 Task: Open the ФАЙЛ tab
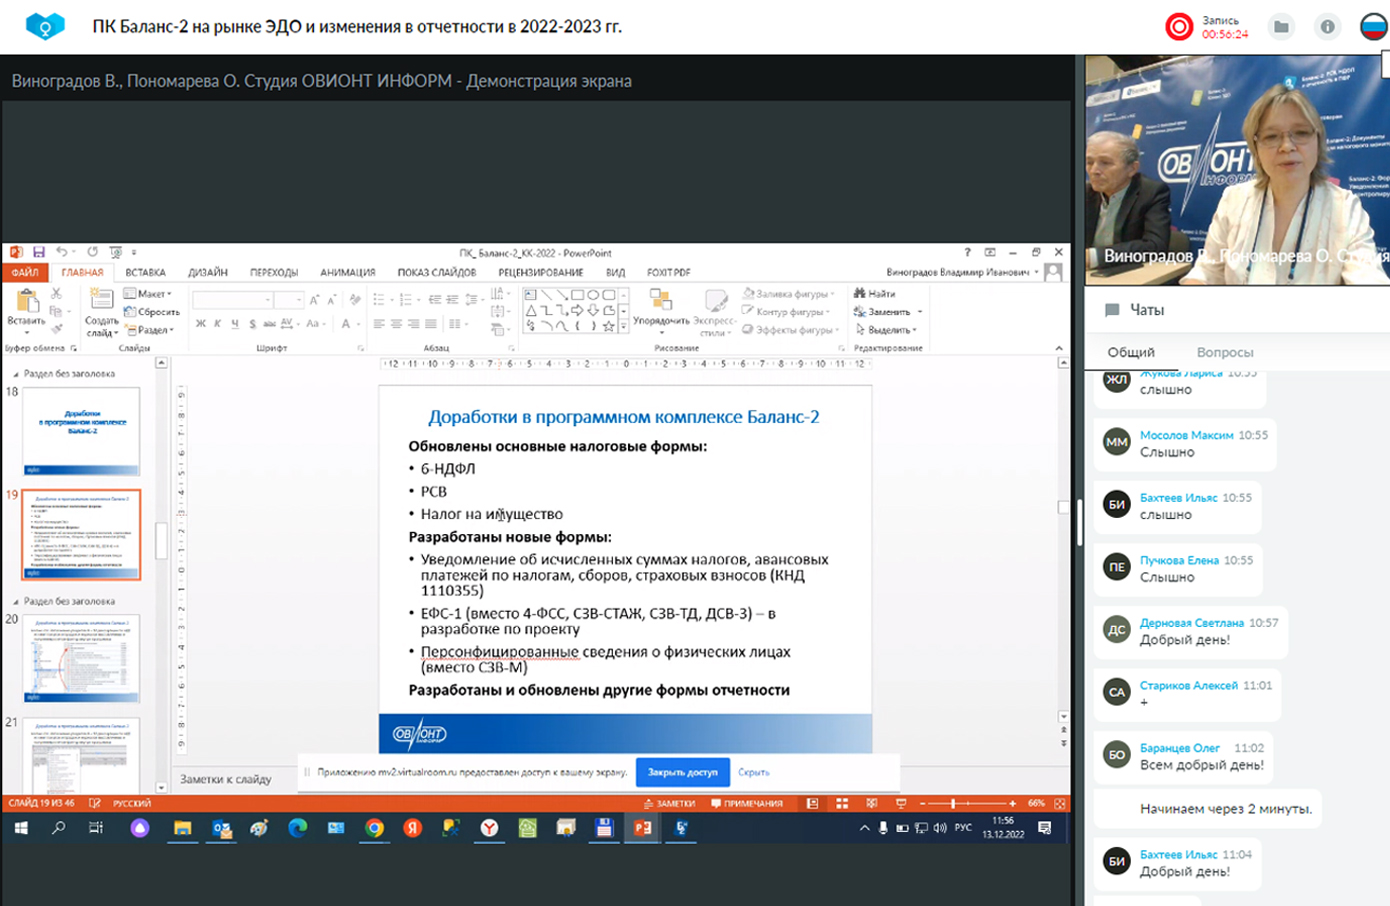tap(25, 272)
